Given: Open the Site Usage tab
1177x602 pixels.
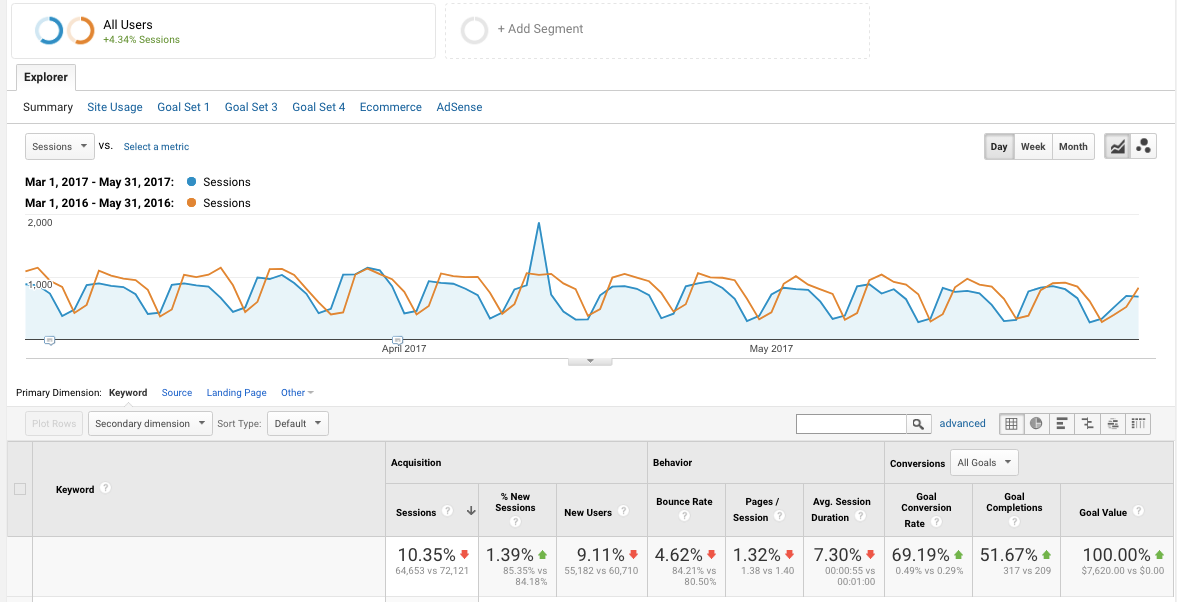Looking at the screenshot, I should 115,107.
